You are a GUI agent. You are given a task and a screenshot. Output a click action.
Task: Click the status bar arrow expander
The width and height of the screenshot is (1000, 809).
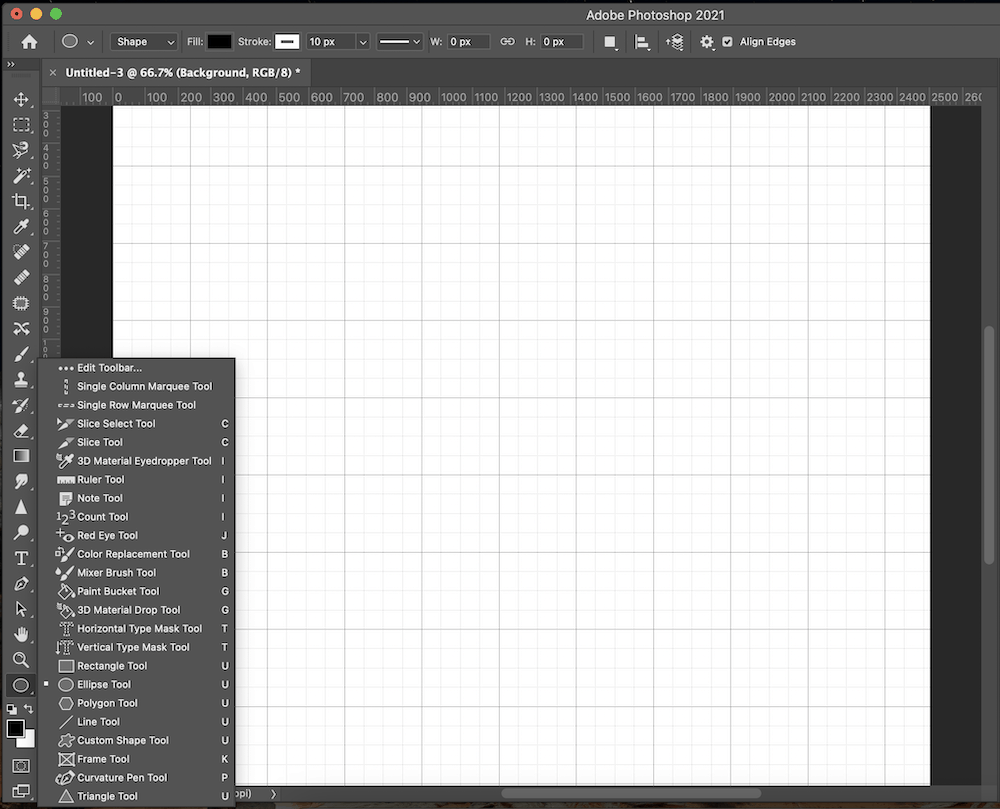pos(274,794)
